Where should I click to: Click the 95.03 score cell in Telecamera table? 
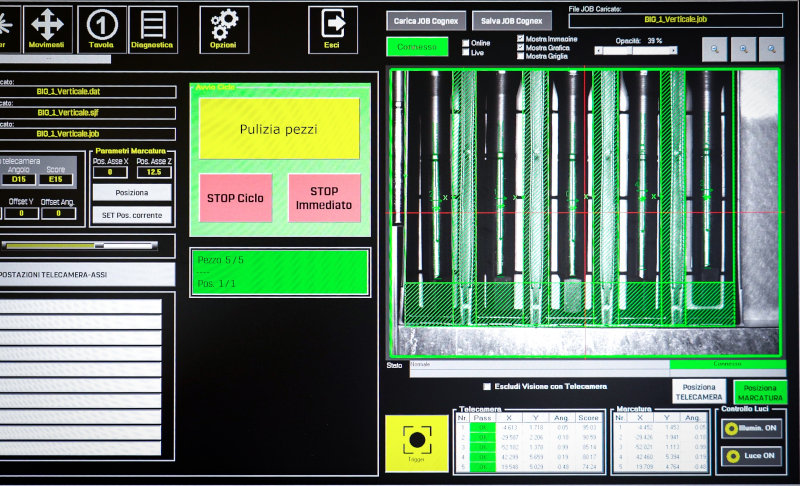[589, 428]
